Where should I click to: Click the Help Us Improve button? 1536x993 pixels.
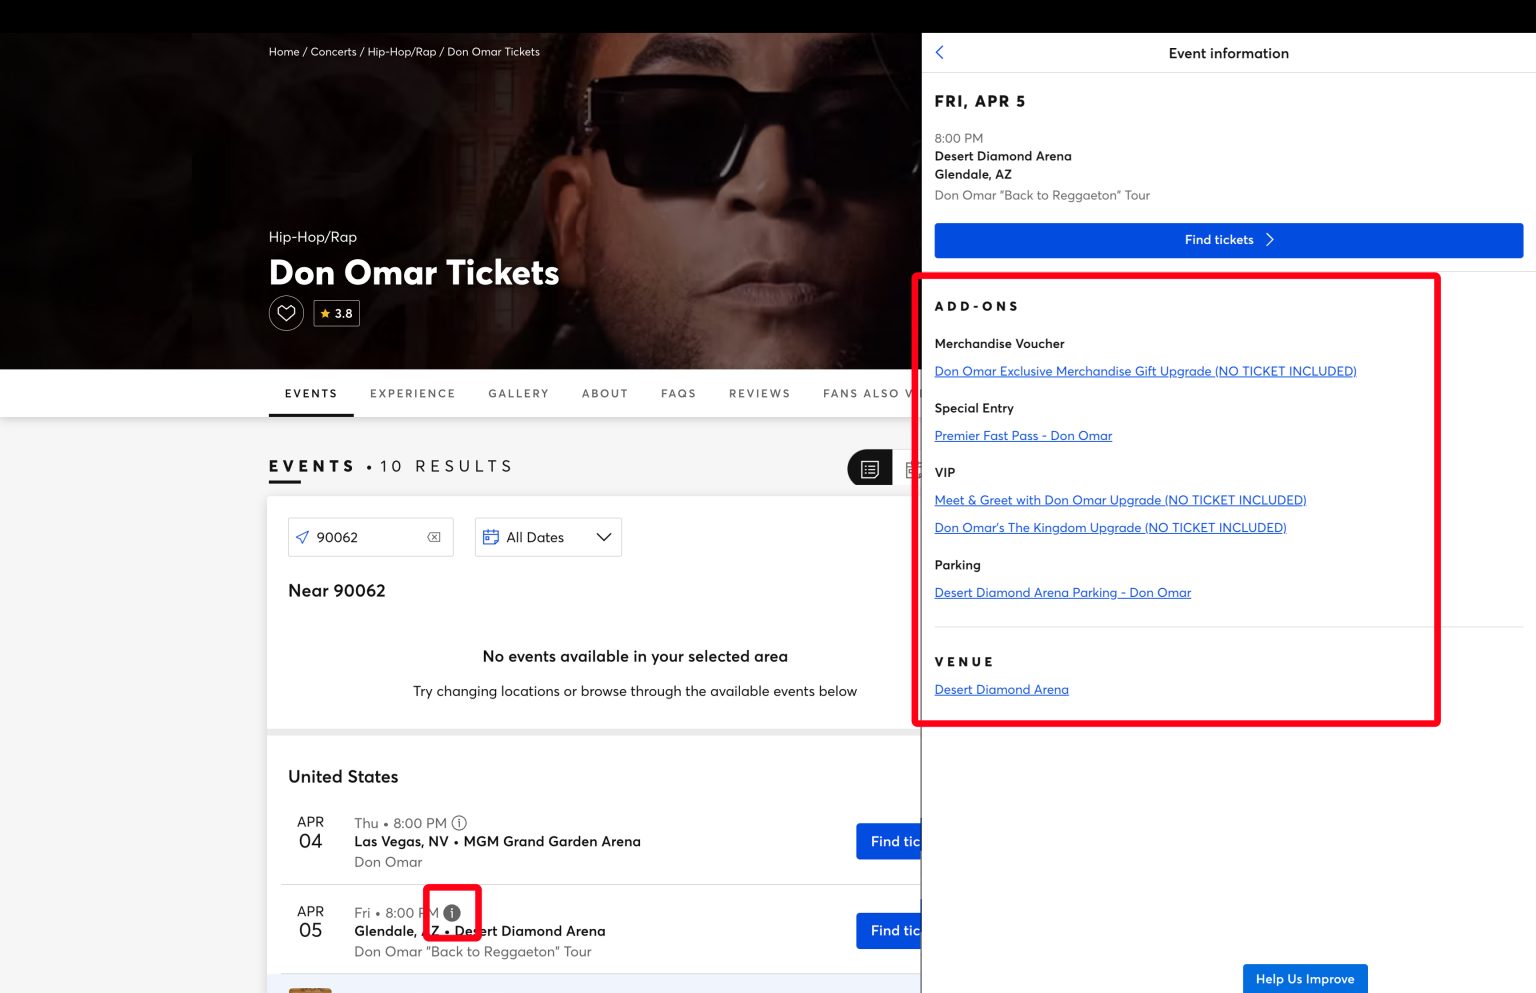coord(1304,978)
